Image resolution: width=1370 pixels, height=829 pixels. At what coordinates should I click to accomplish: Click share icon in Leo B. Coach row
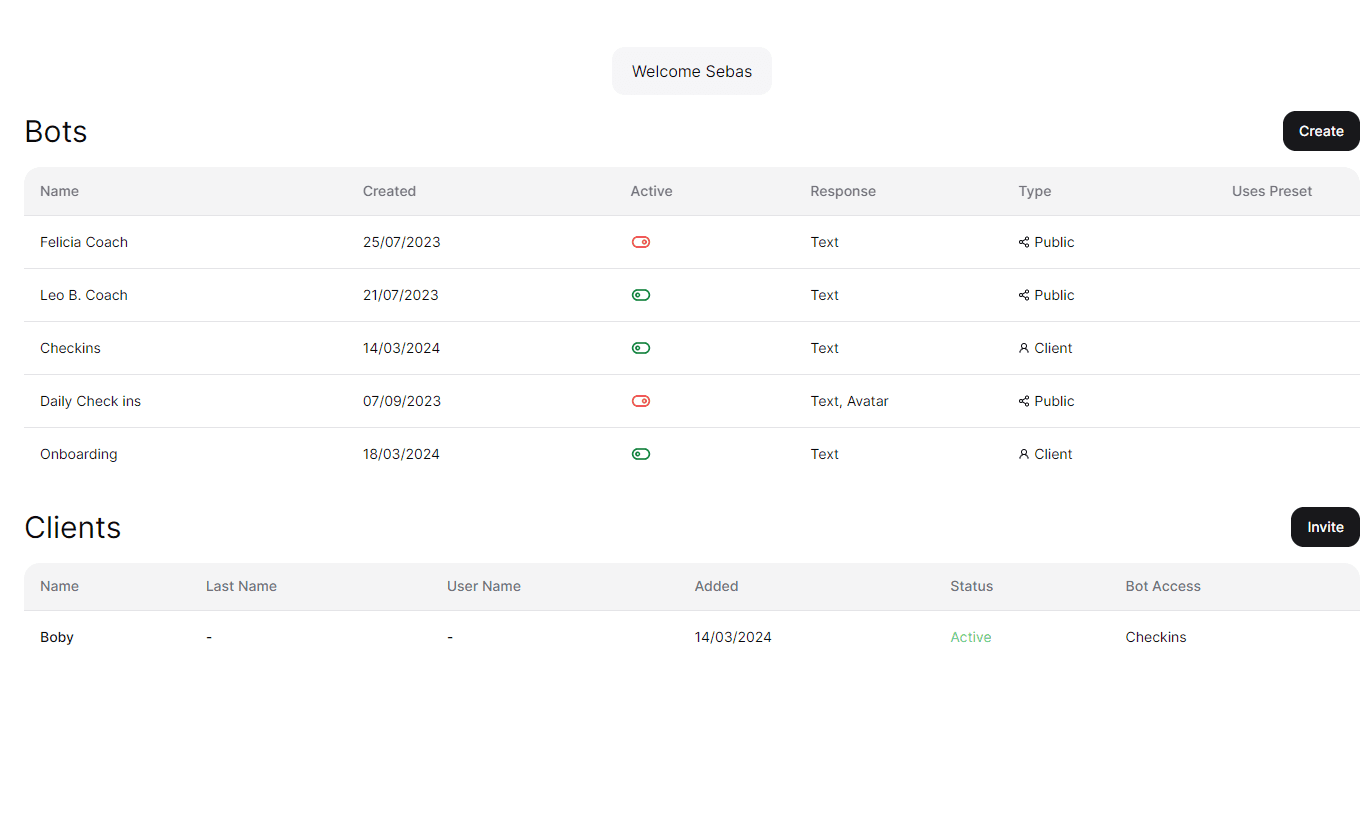1024,295
